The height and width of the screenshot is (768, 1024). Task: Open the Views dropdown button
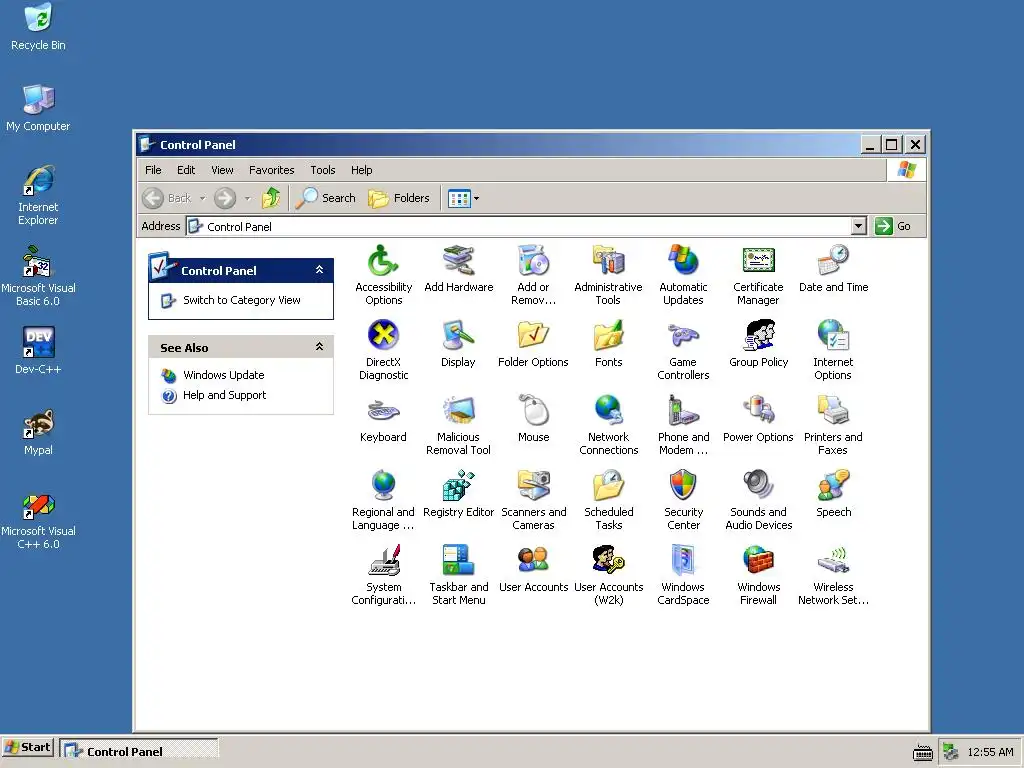[464, 198]
